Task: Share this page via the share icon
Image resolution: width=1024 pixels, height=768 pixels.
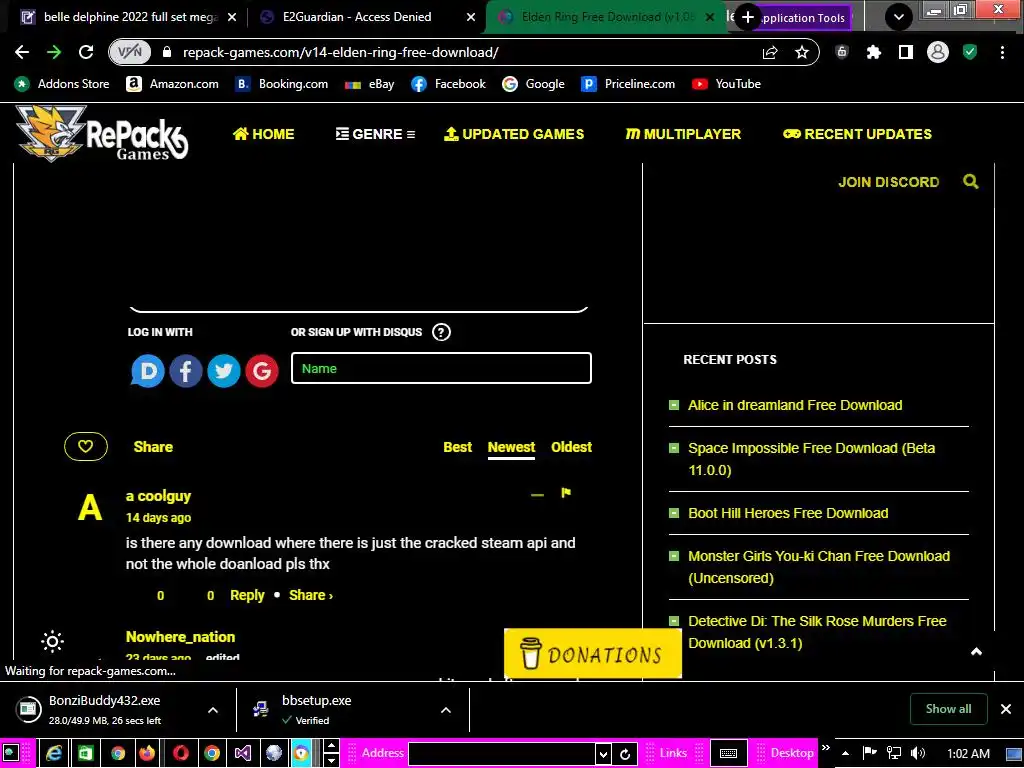Action: [x=770, y=52]
